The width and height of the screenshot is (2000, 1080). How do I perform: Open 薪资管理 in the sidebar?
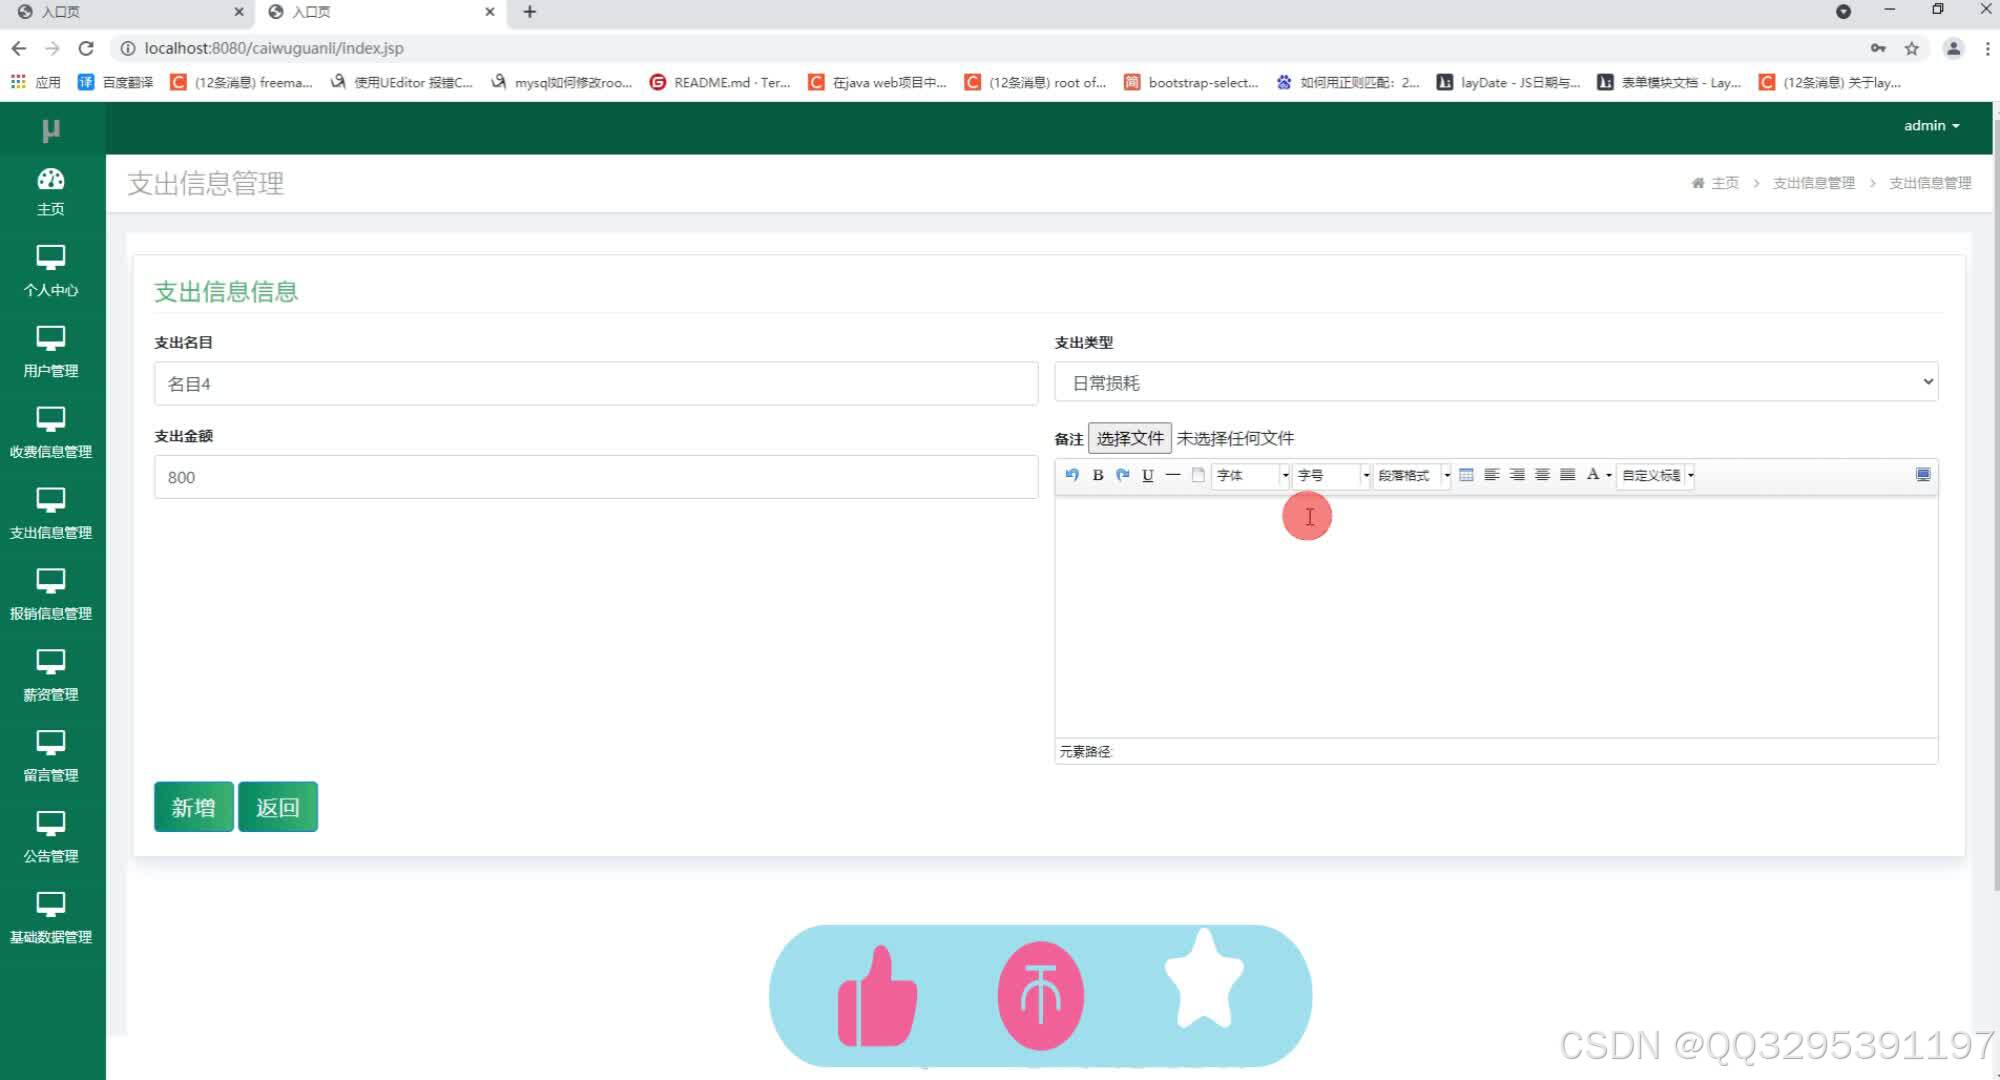tap(51, 676)
